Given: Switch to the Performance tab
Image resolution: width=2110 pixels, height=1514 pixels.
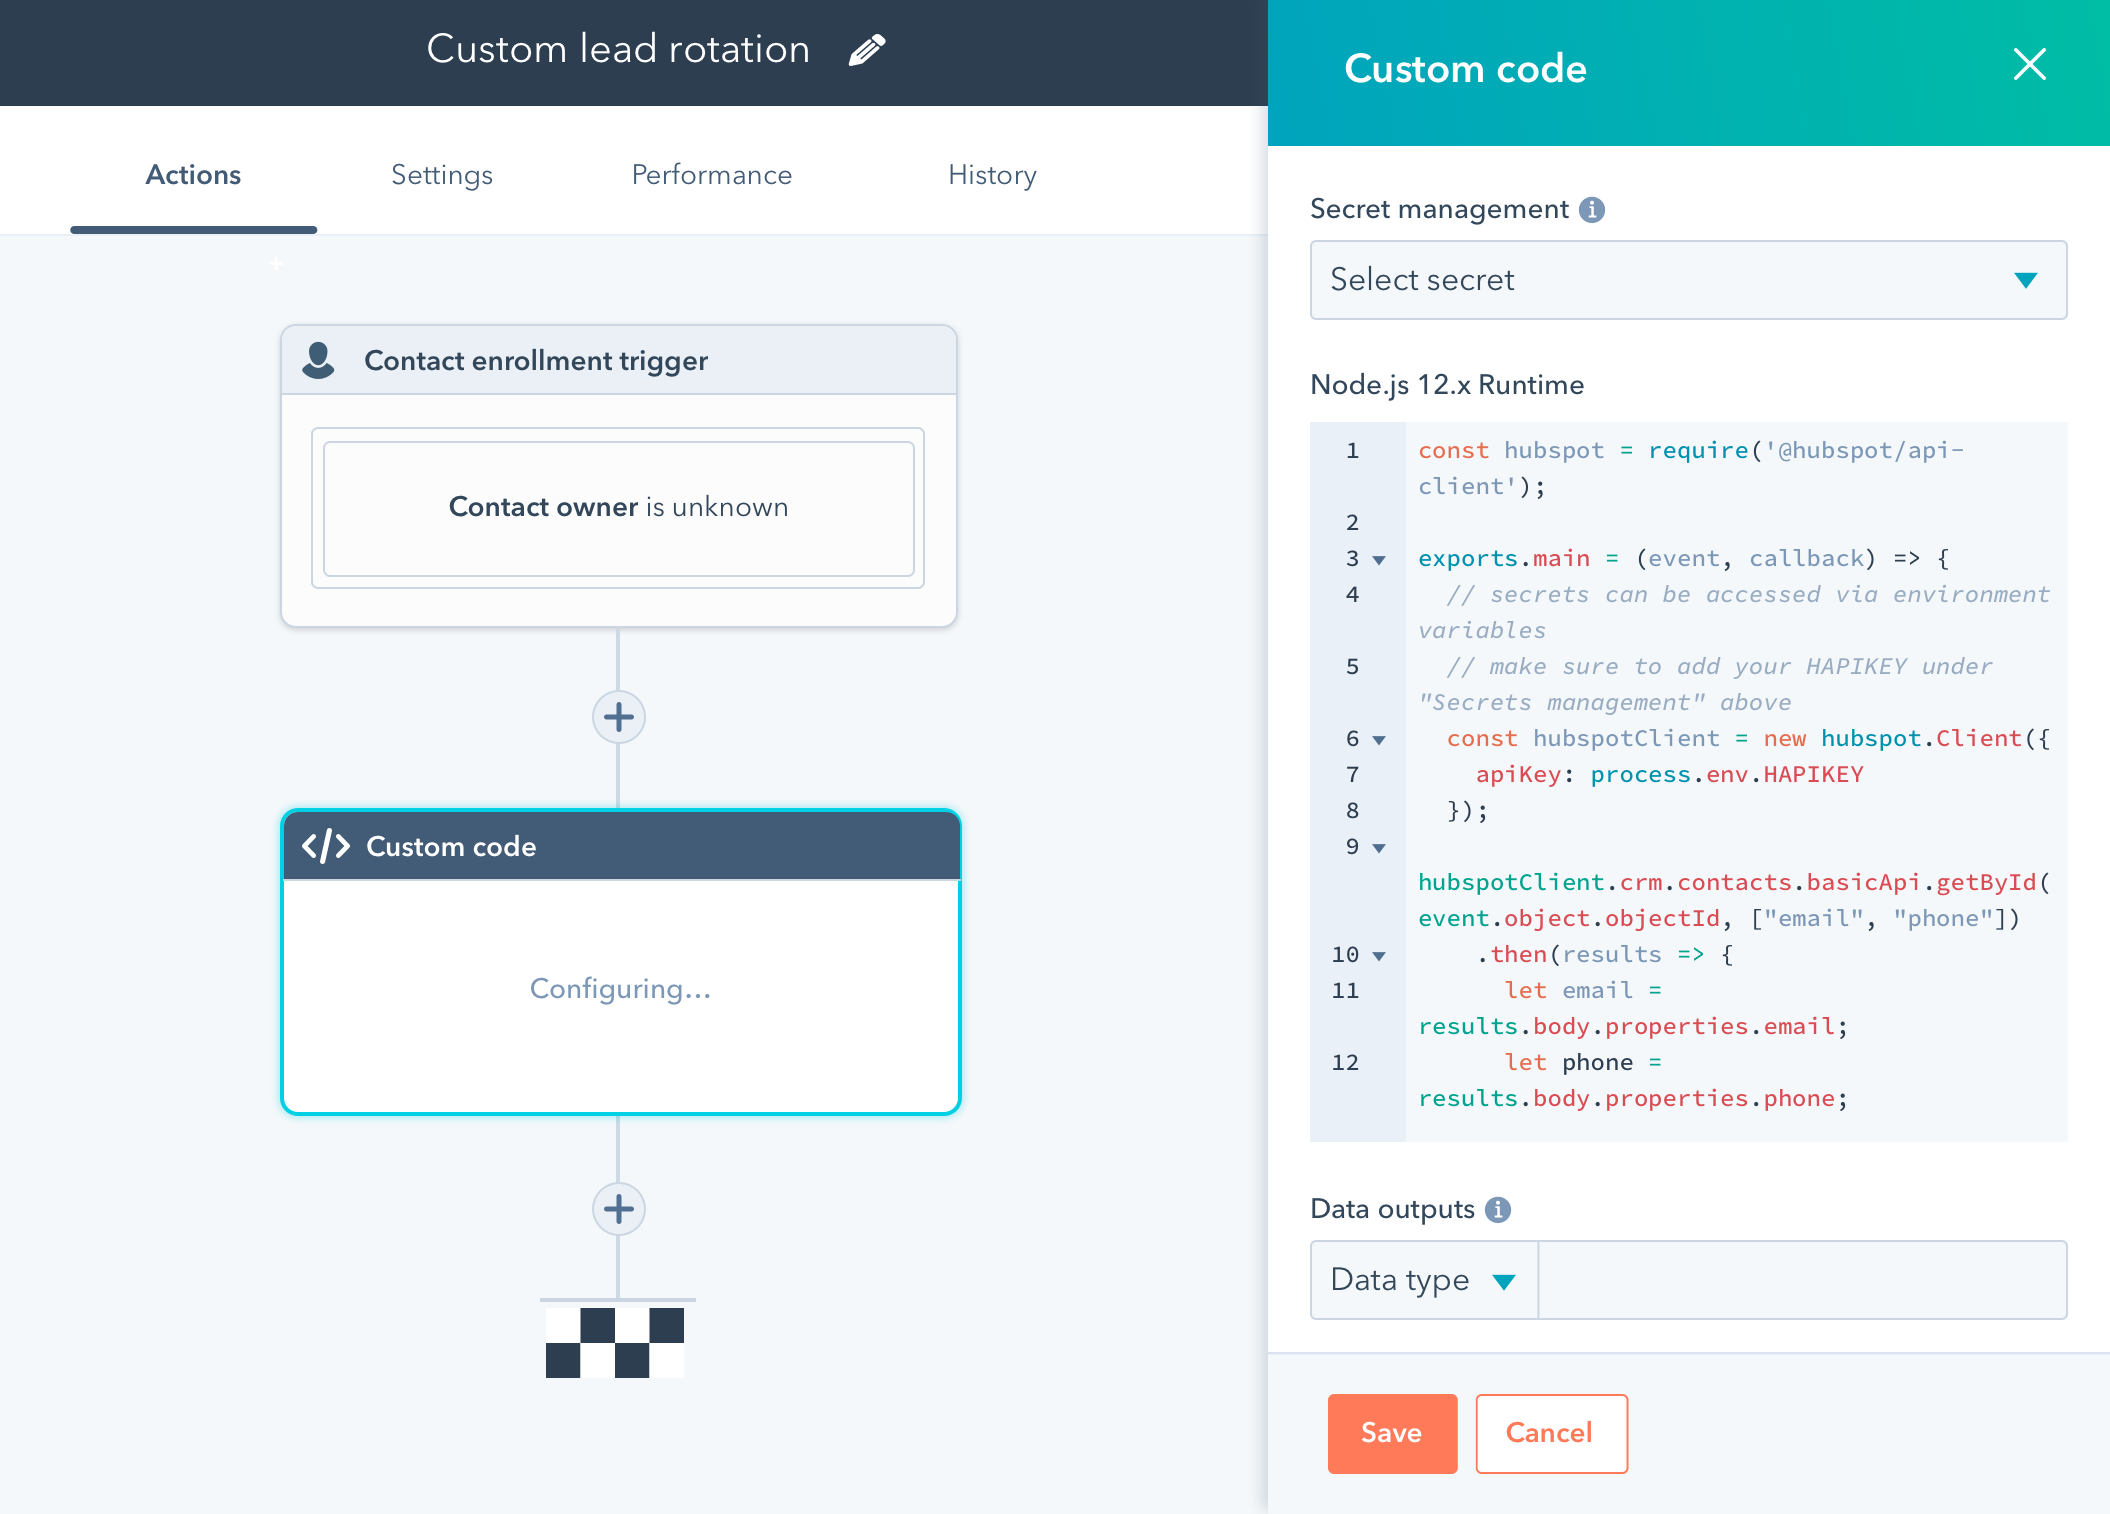Looking at the screenshot, I should 711,174.
